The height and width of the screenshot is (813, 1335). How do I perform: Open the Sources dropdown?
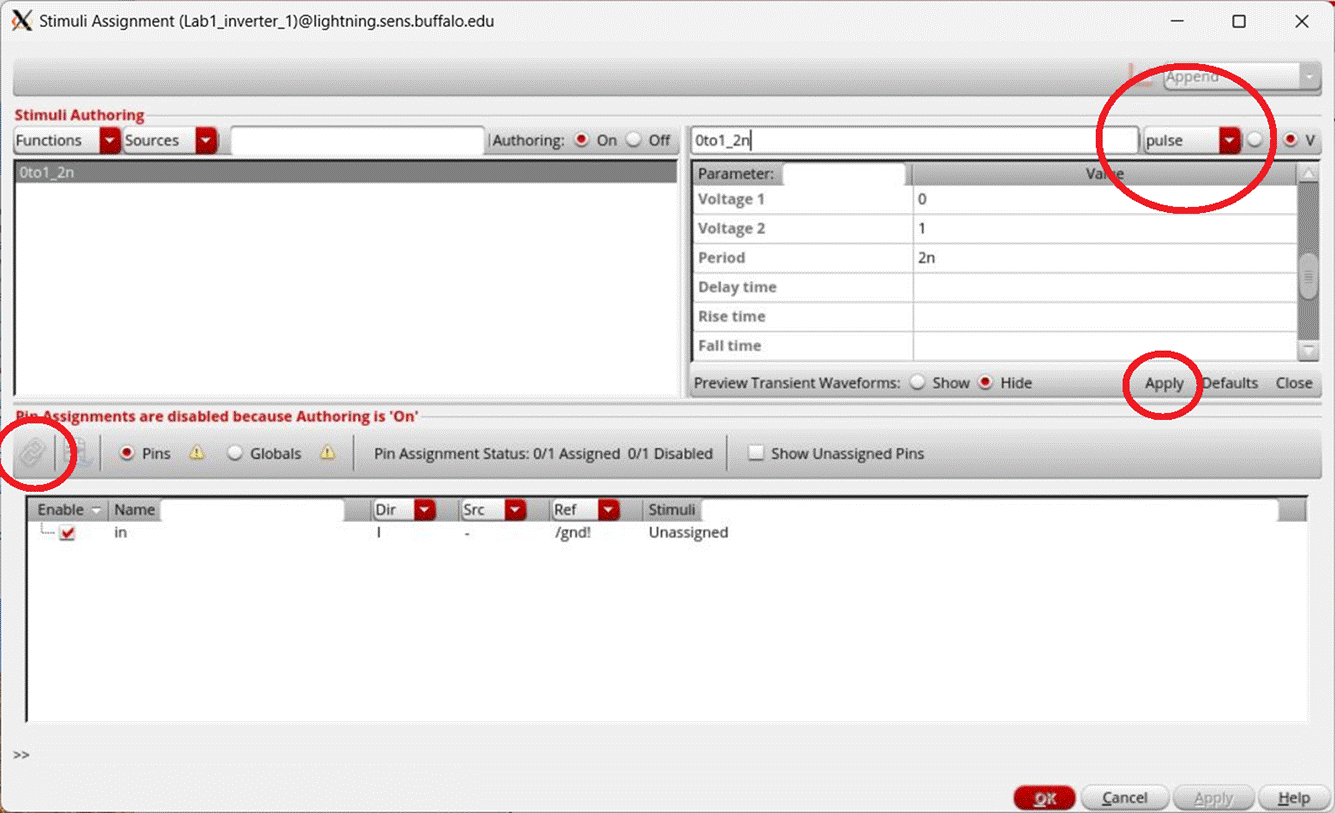(206, 141)
